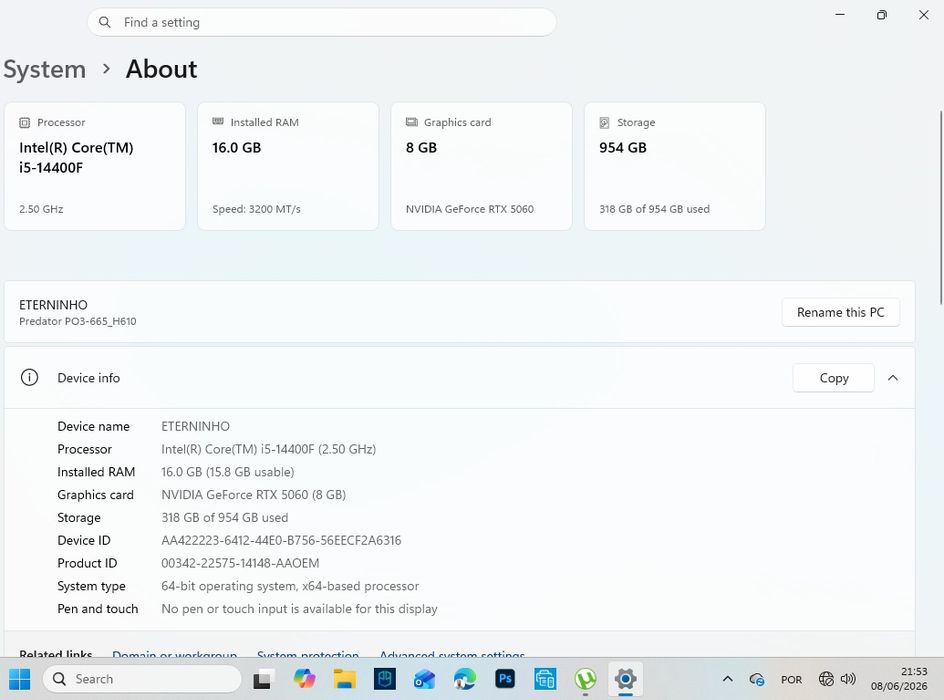Open POR language input switcher
Viewport: 944px width, 700px height.
point(791,680)
